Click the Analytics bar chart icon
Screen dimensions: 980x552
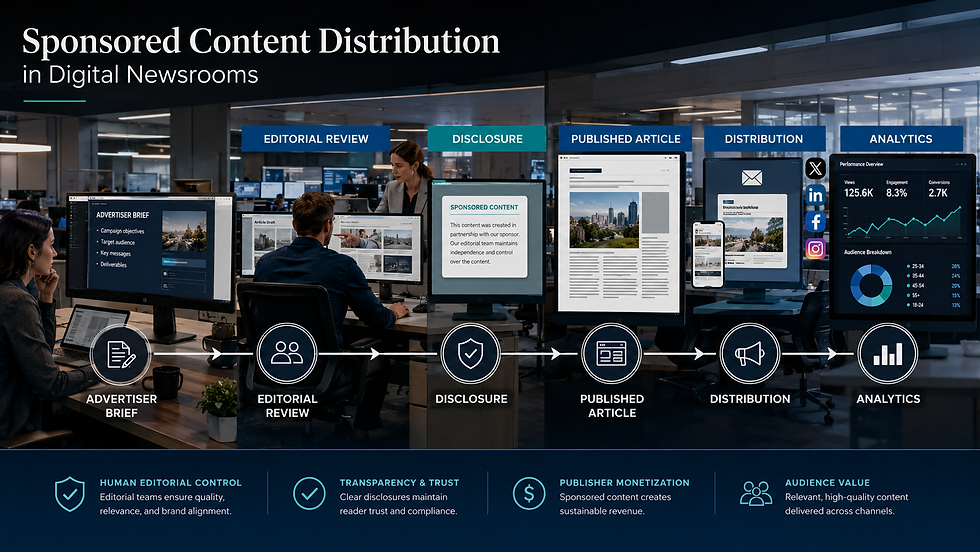pyautogui.click(x=888, y=354)
